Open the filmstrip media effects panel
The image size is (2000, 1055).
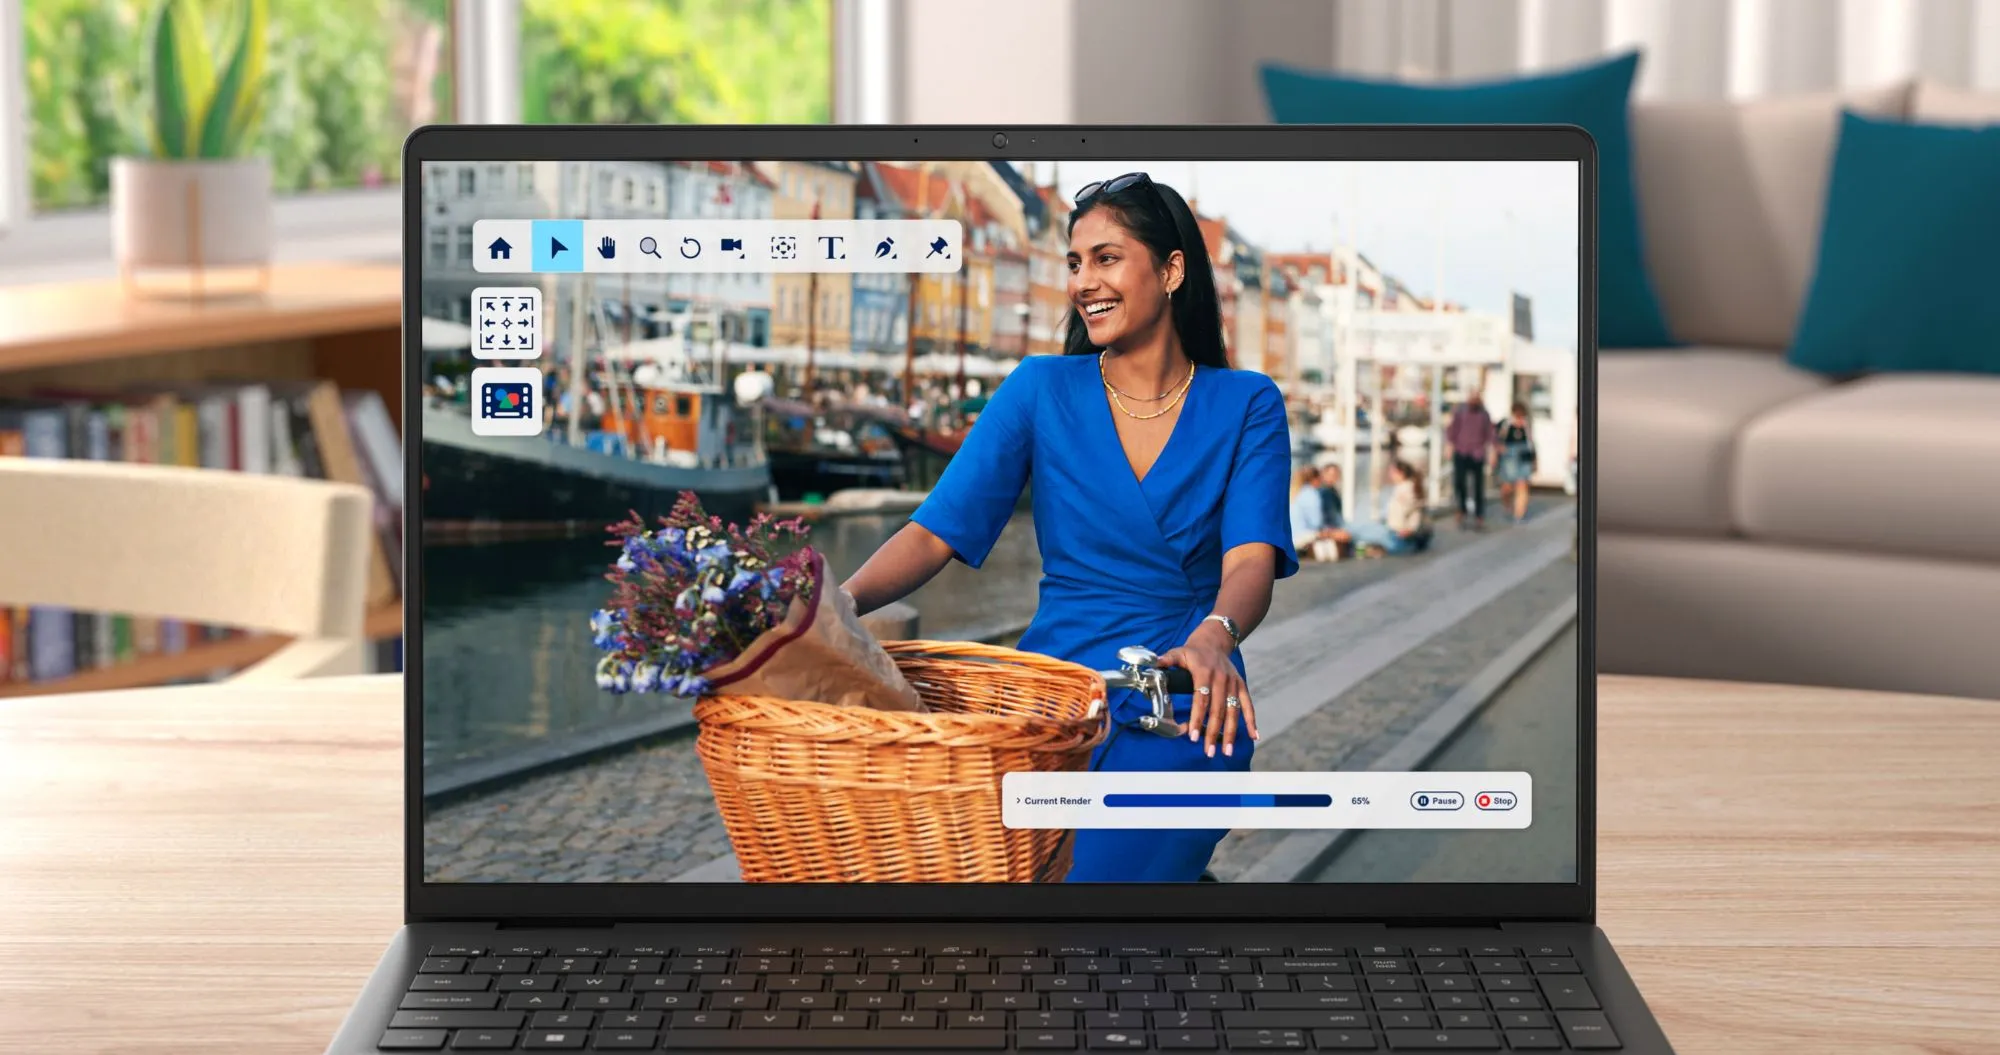pyautogui.click(x=507, y=401)
